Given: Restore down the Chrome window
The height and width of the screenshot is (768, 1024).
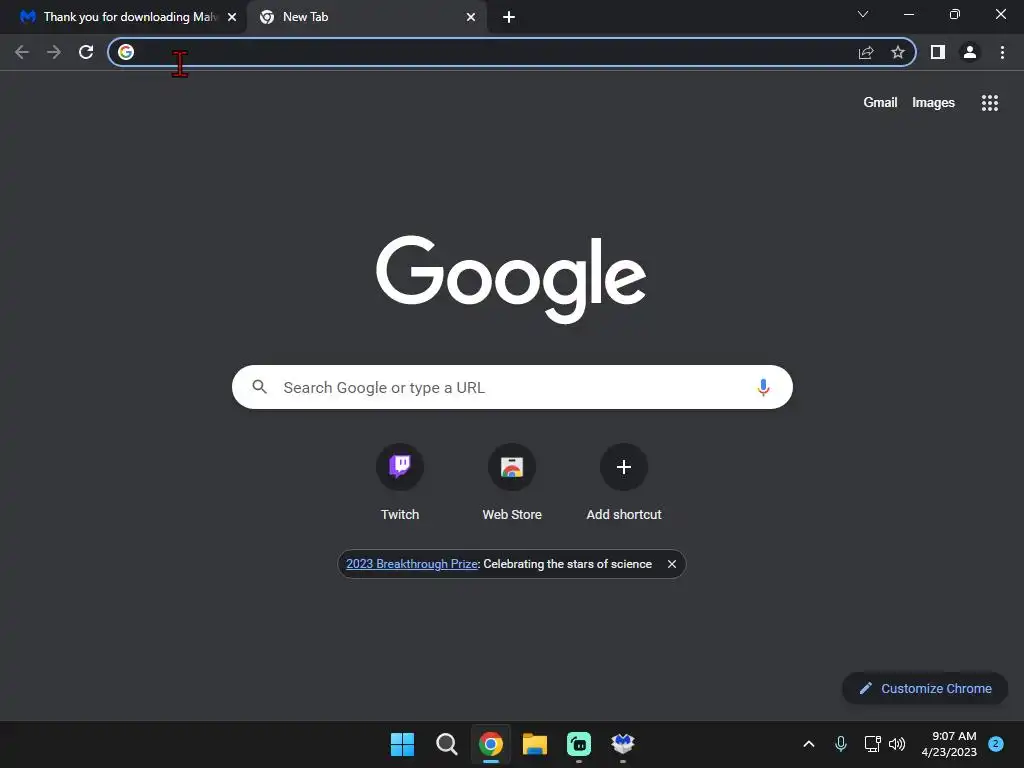Looking at the screenshot, I should click(954, 14).
